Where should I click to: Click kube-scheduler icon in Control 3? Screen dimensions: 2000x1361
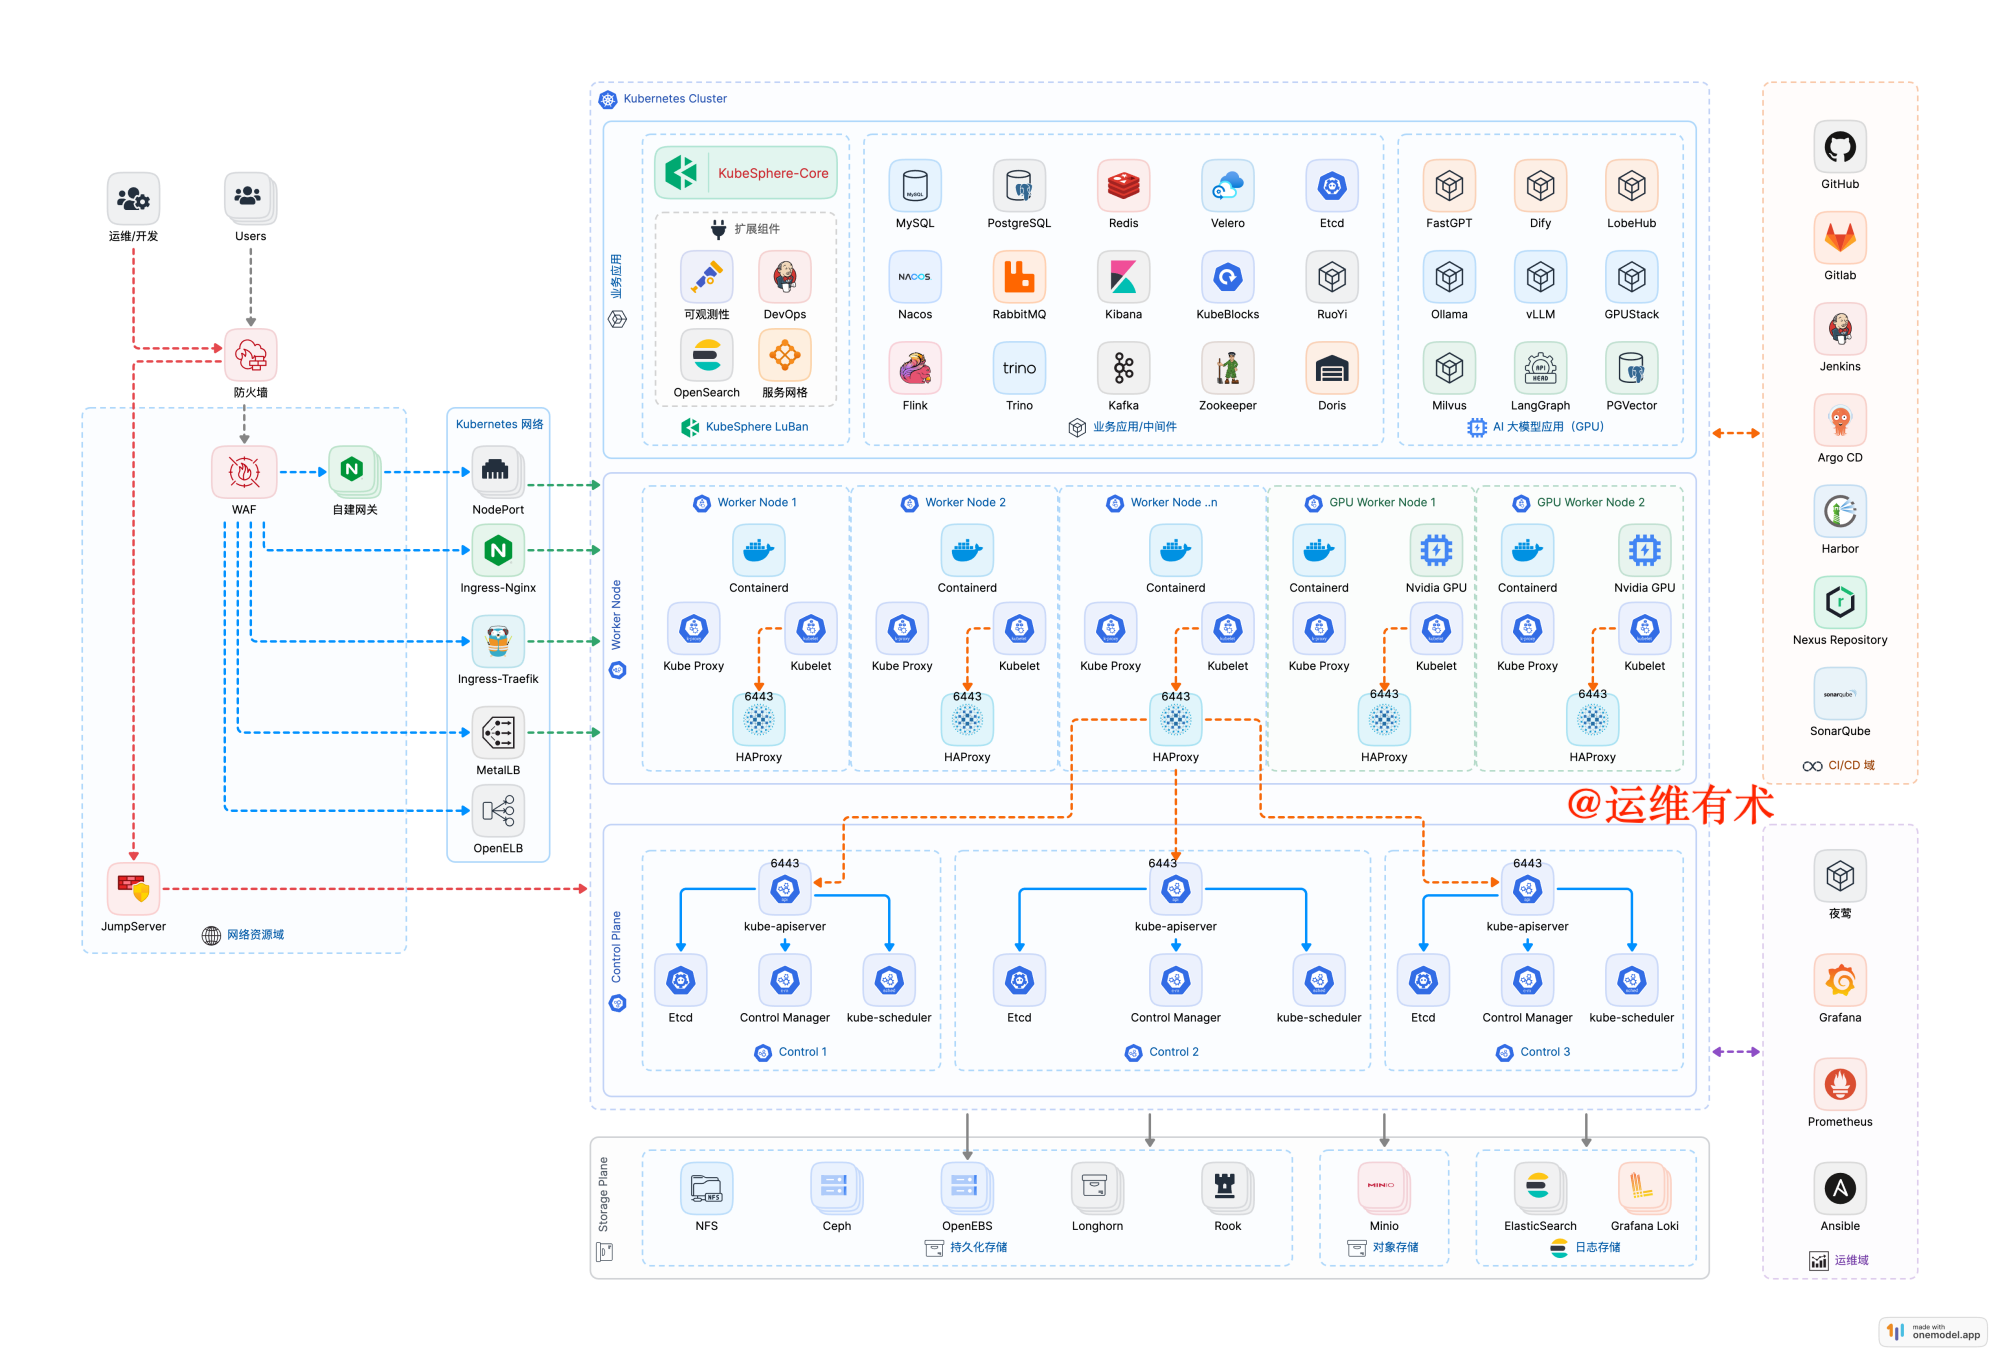tap(1631, 980)
